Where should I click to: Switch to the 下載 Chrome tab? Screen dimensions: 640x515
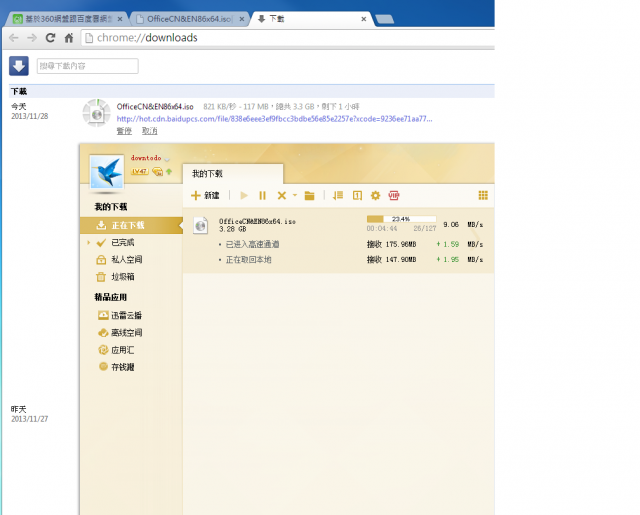(x=312, y=19)
